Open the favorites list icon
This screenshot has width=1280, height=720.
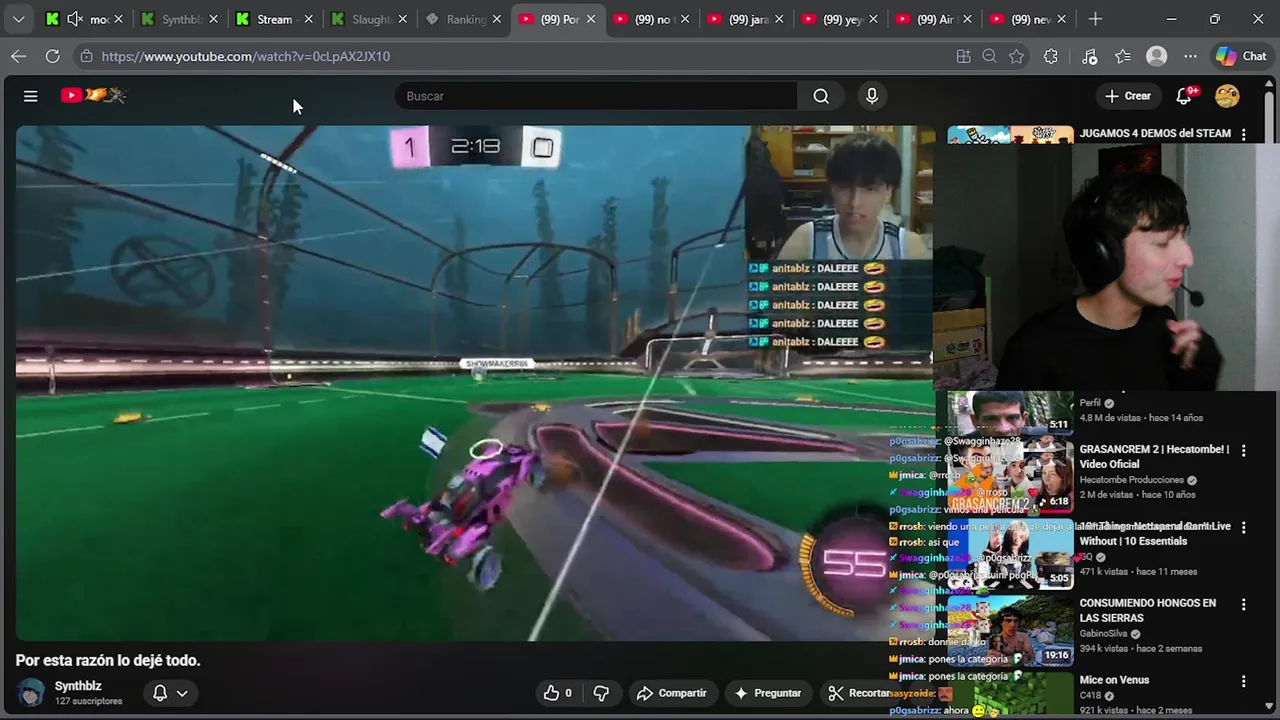click(1123, 57)
